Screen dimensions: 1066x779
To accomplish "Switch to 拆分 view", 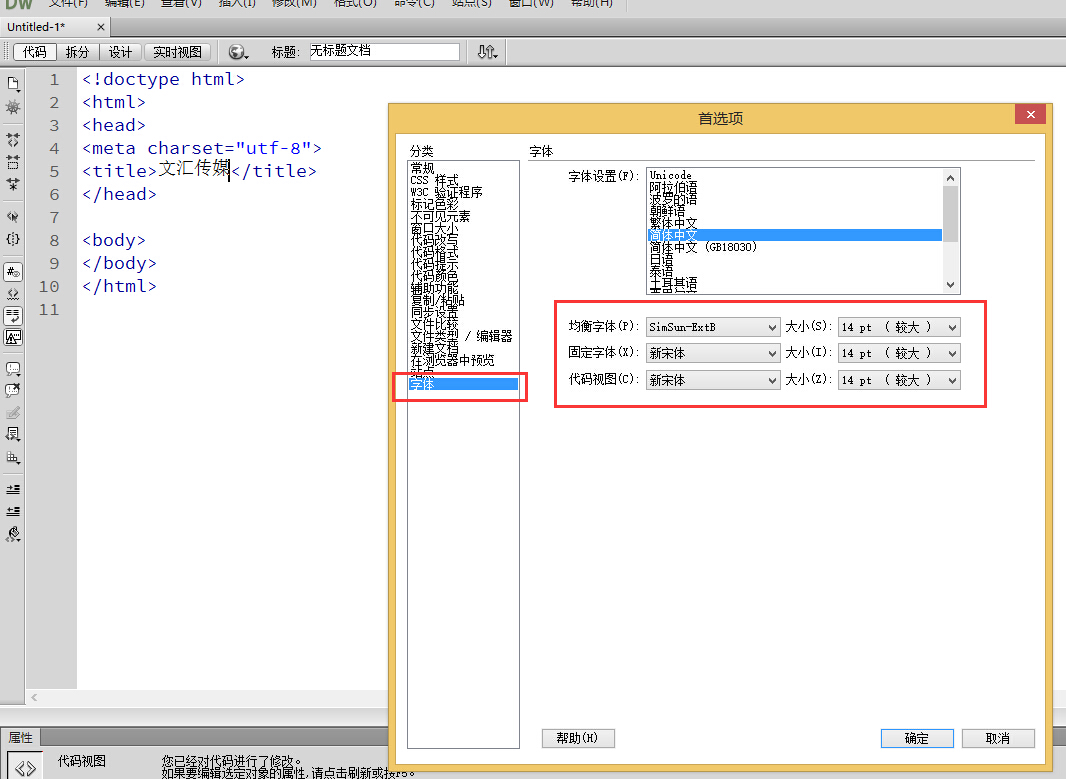I will click(x=78, y=52).
